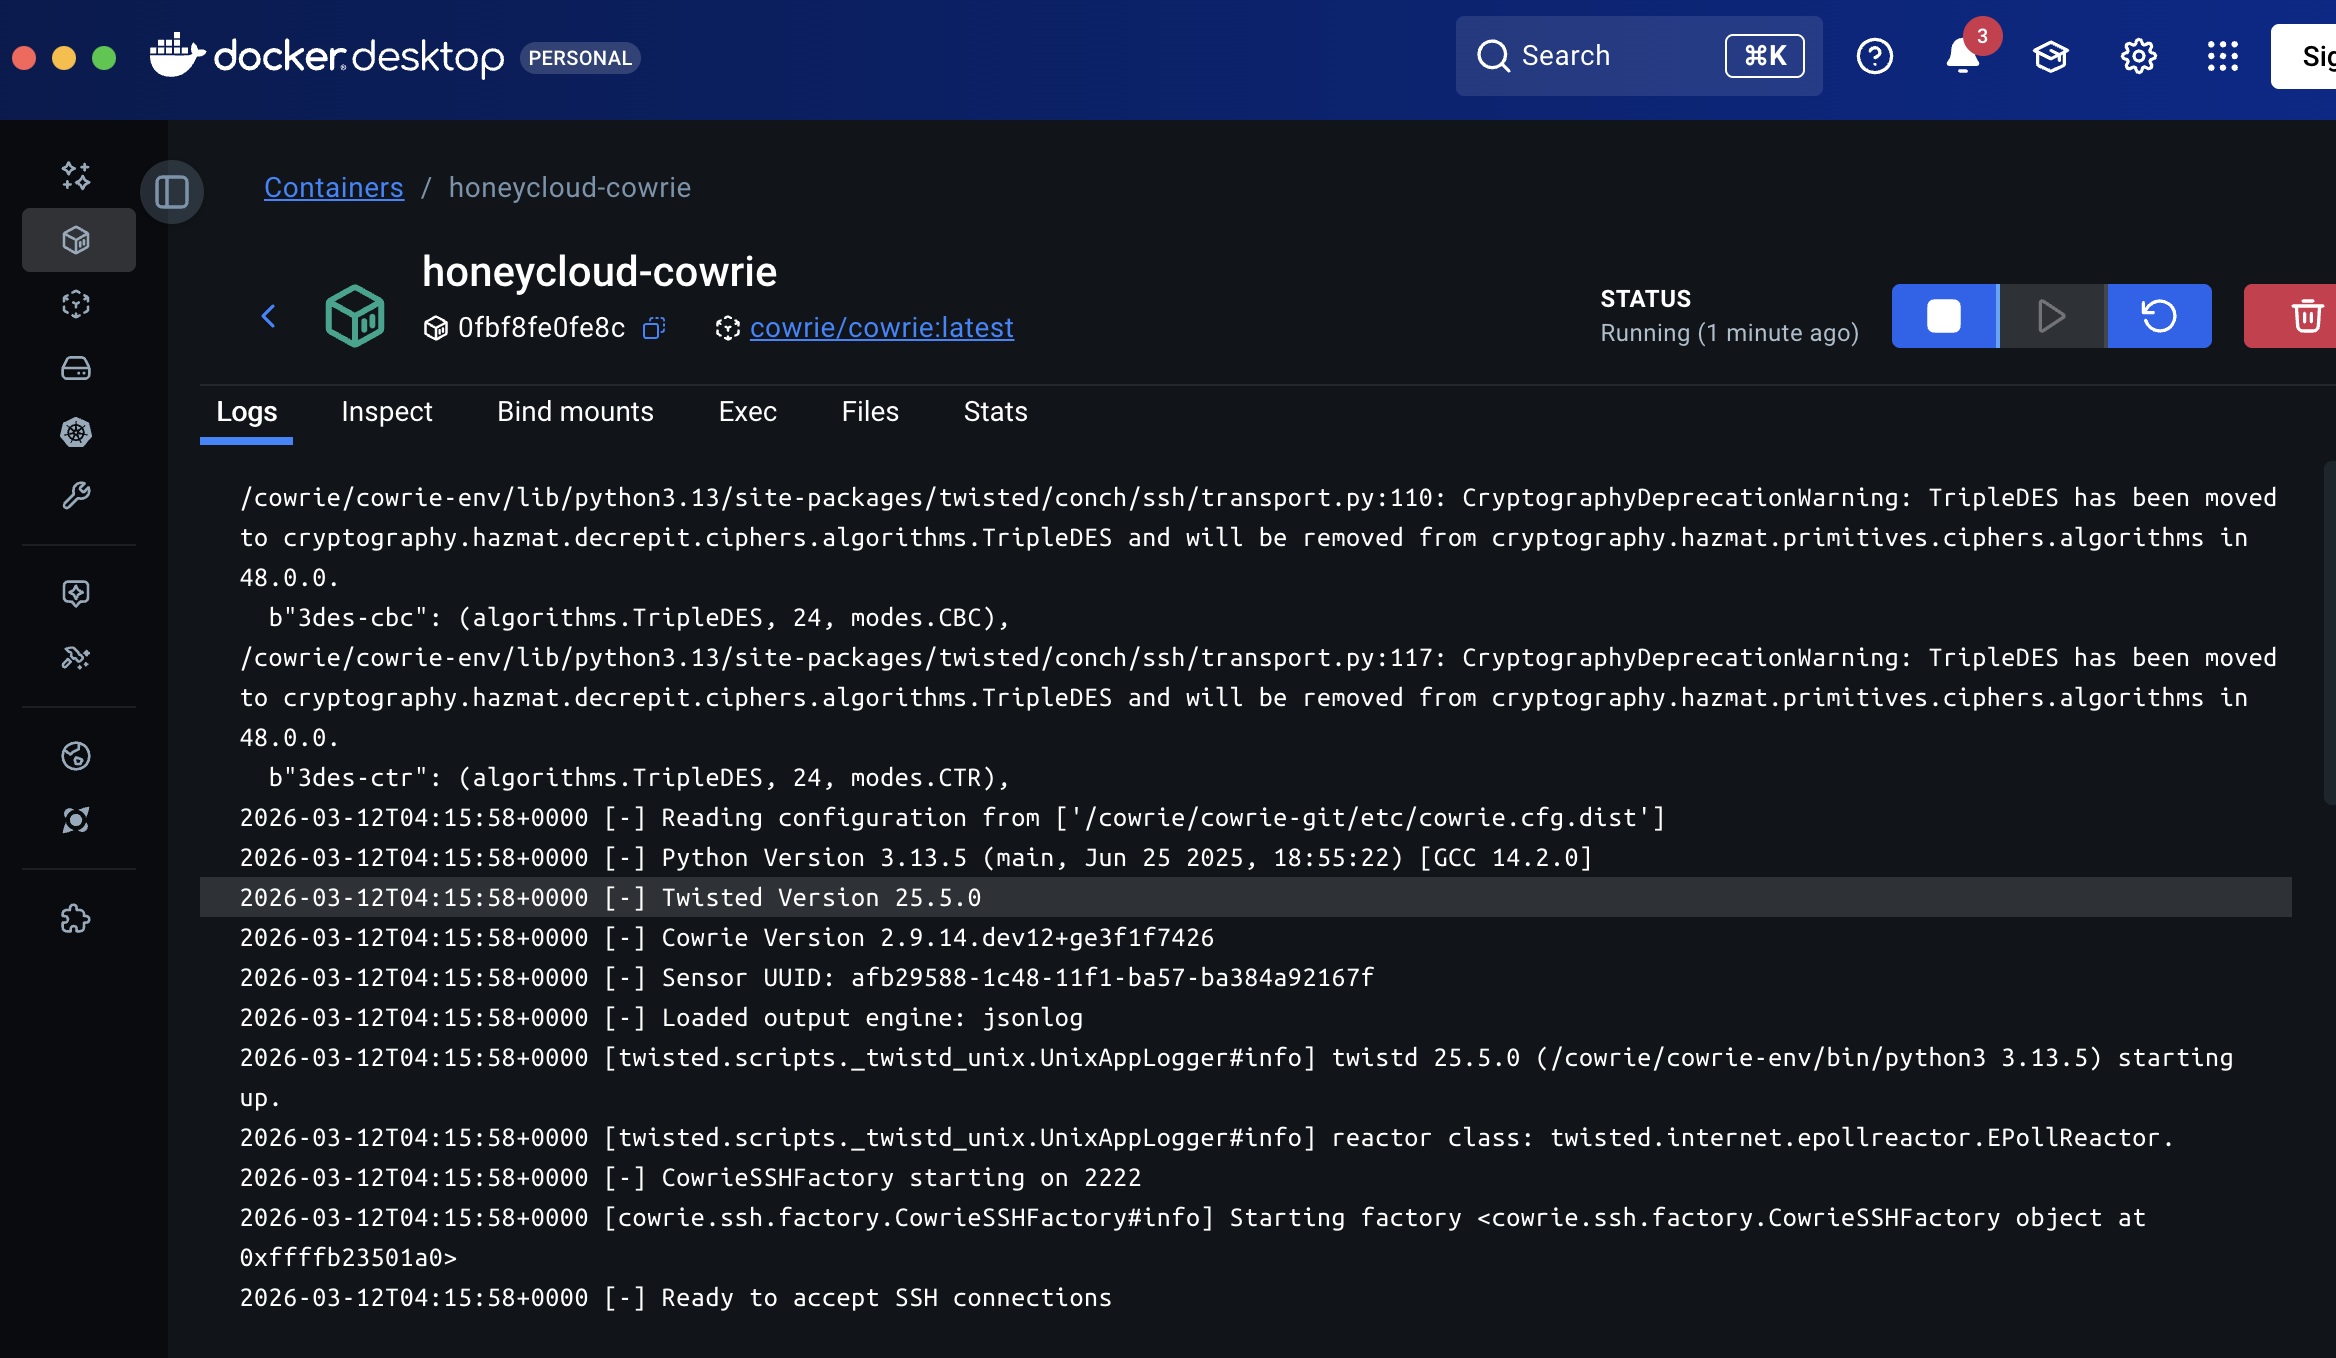The width and height of the screenshot is (2336, 1358).
Task: Select the 'Reading configuration from' log line
Action: (x=1246, y=817)
